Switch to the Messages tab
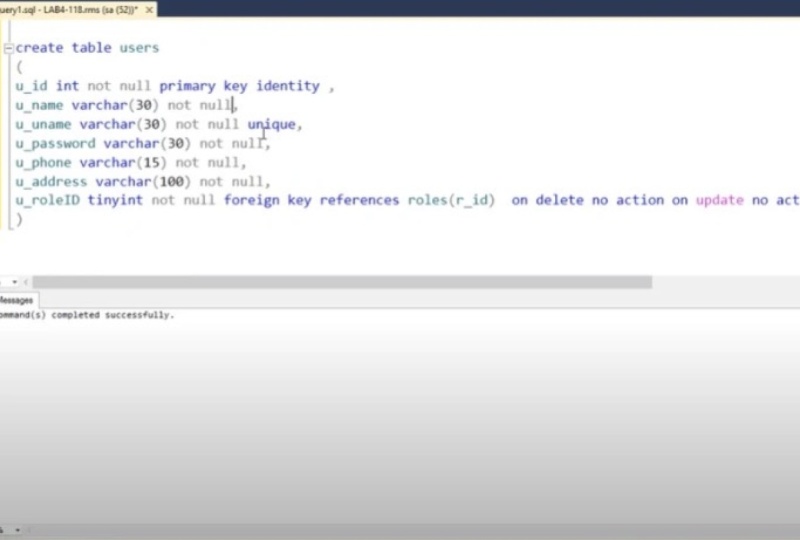This screenshot has width=800, height=540. tap(17, 301)
